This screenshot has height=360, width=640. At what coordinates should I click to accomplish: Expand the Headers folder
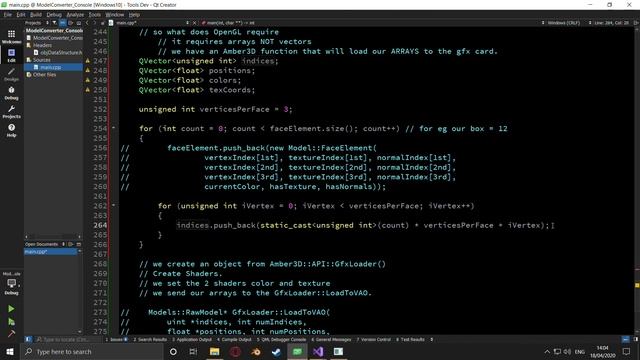tap(42, 45)
